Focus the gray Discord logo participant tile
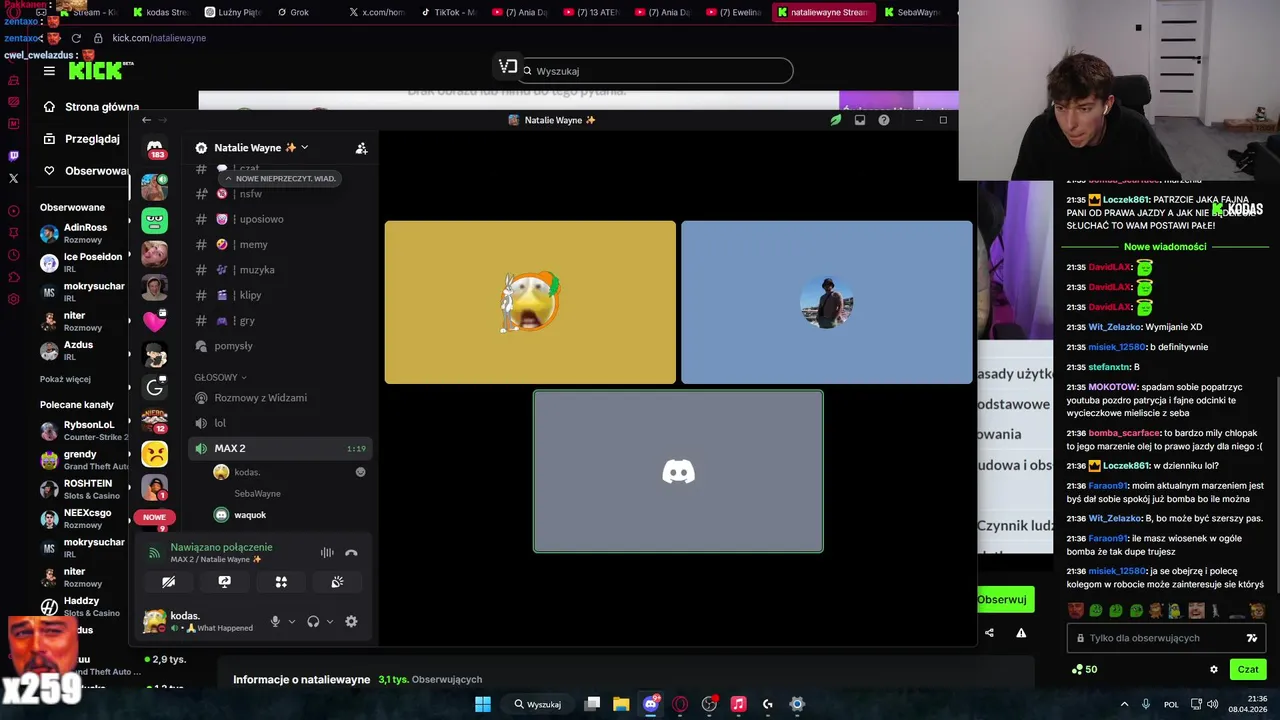This screenshot has height=720, width=1280. [x=678, y=471]
